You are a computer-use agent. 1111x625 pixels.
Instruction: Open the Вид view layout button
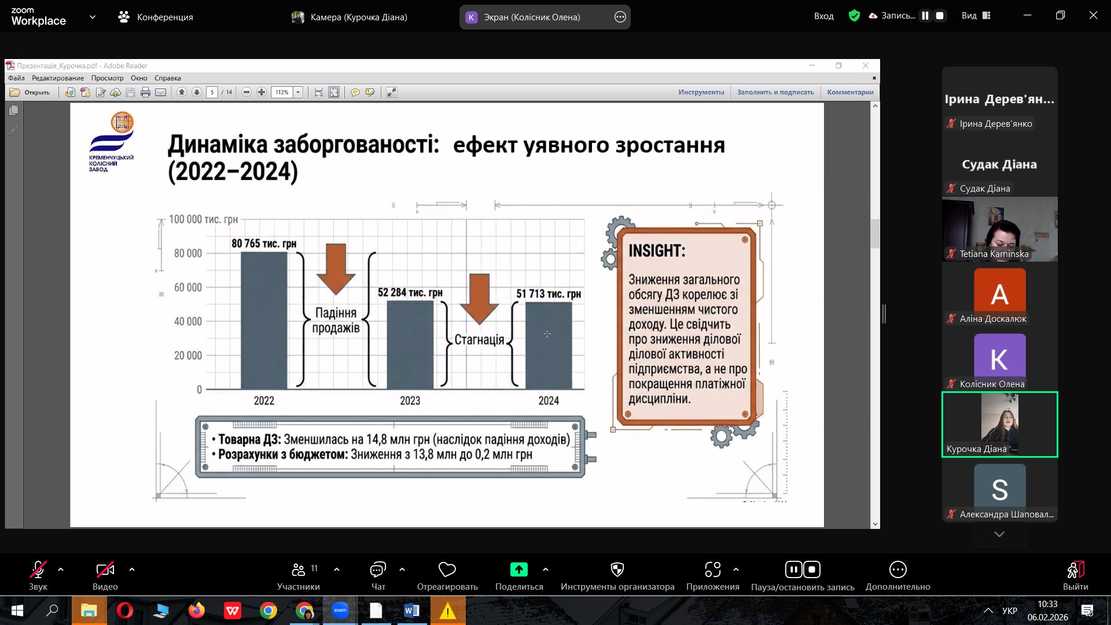tap(974, 16)
